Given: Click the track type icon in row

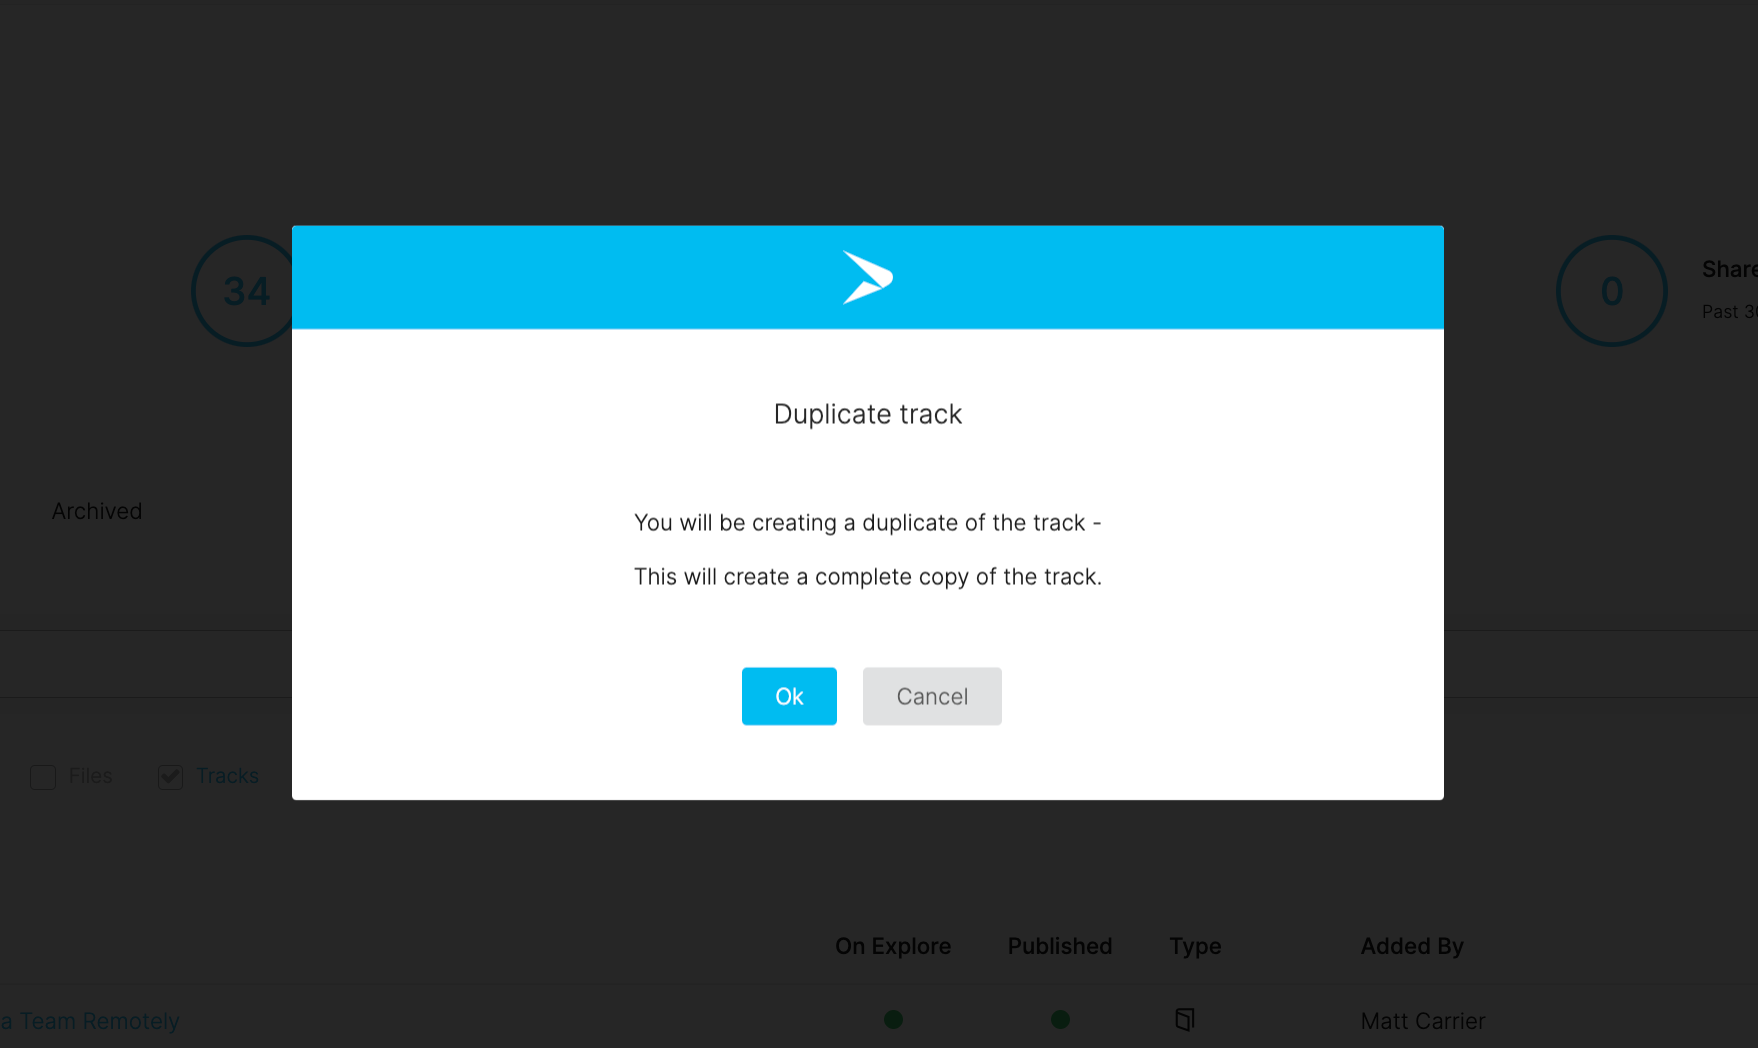Looking at the screenshot, I should point(1185,1019).
